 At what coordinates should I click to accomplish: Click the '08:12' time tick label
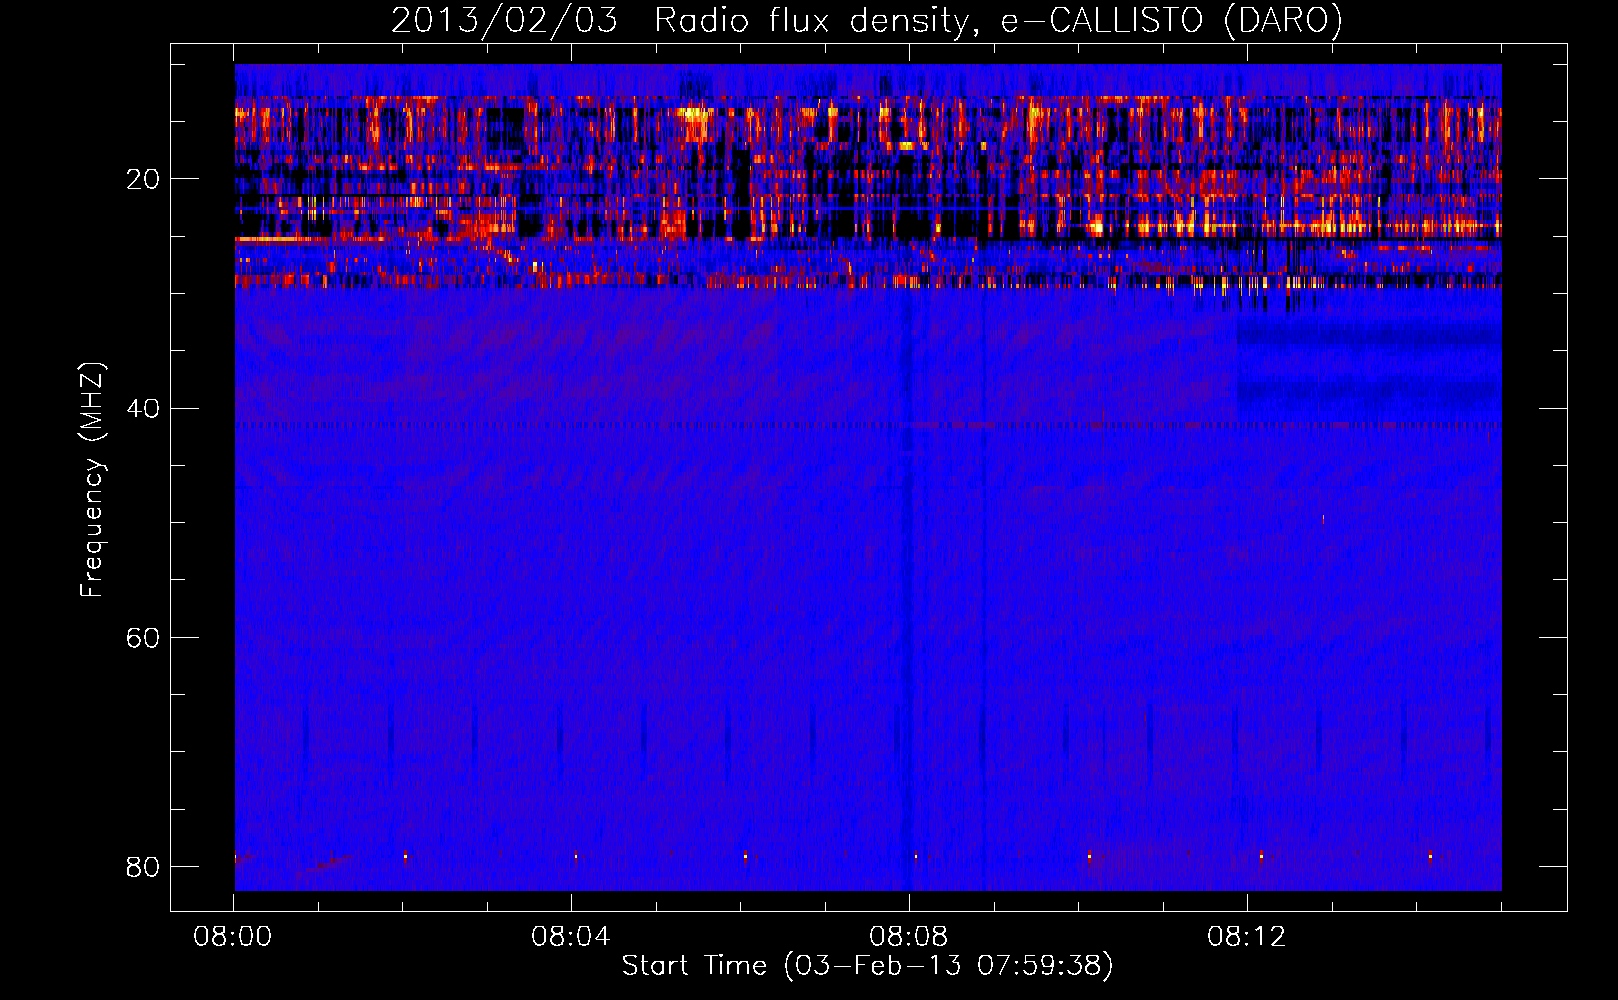tap(1247, 937)
